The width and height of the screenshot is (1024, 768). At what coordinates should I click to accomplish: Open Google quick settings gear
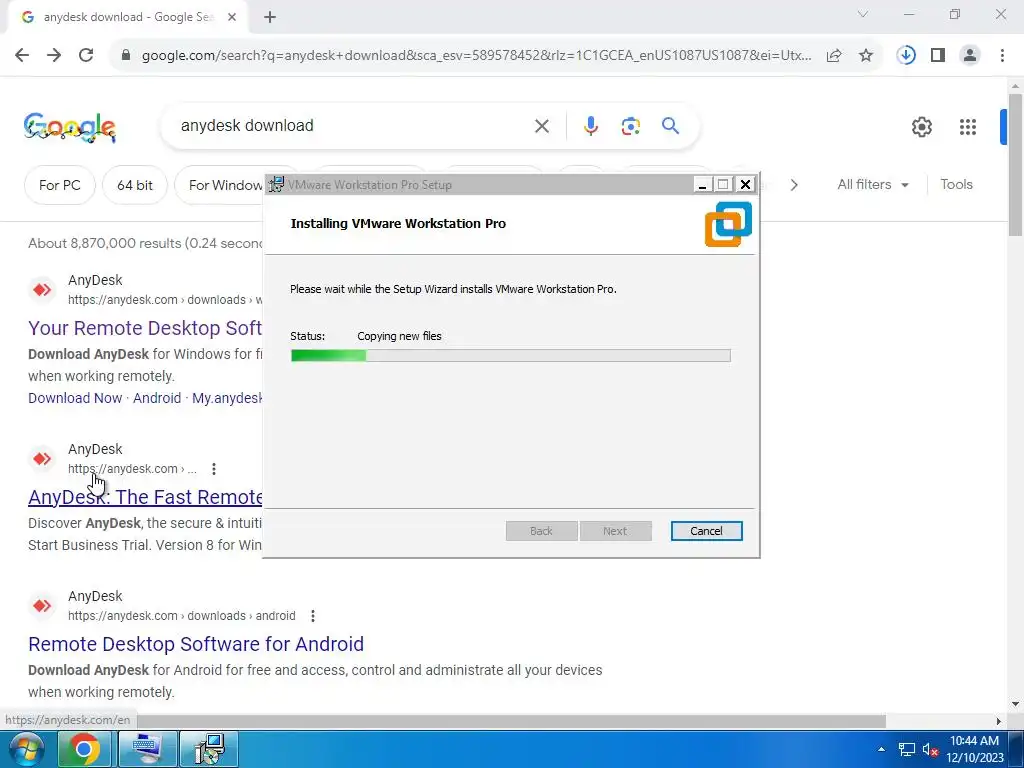(x=921, y=127)
